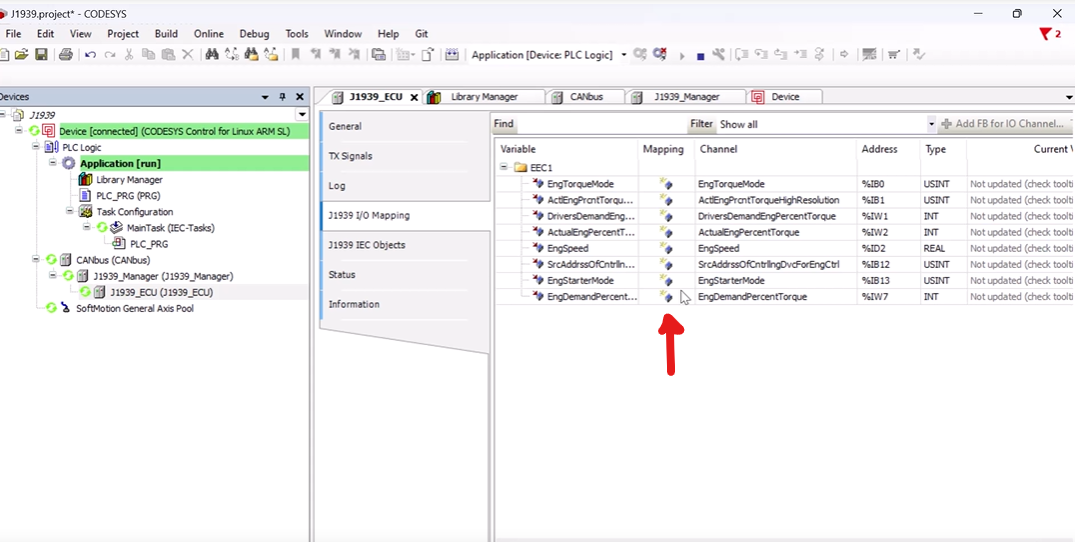
Task: Click the Delete X icon in the toolbar
Action: 187,55
